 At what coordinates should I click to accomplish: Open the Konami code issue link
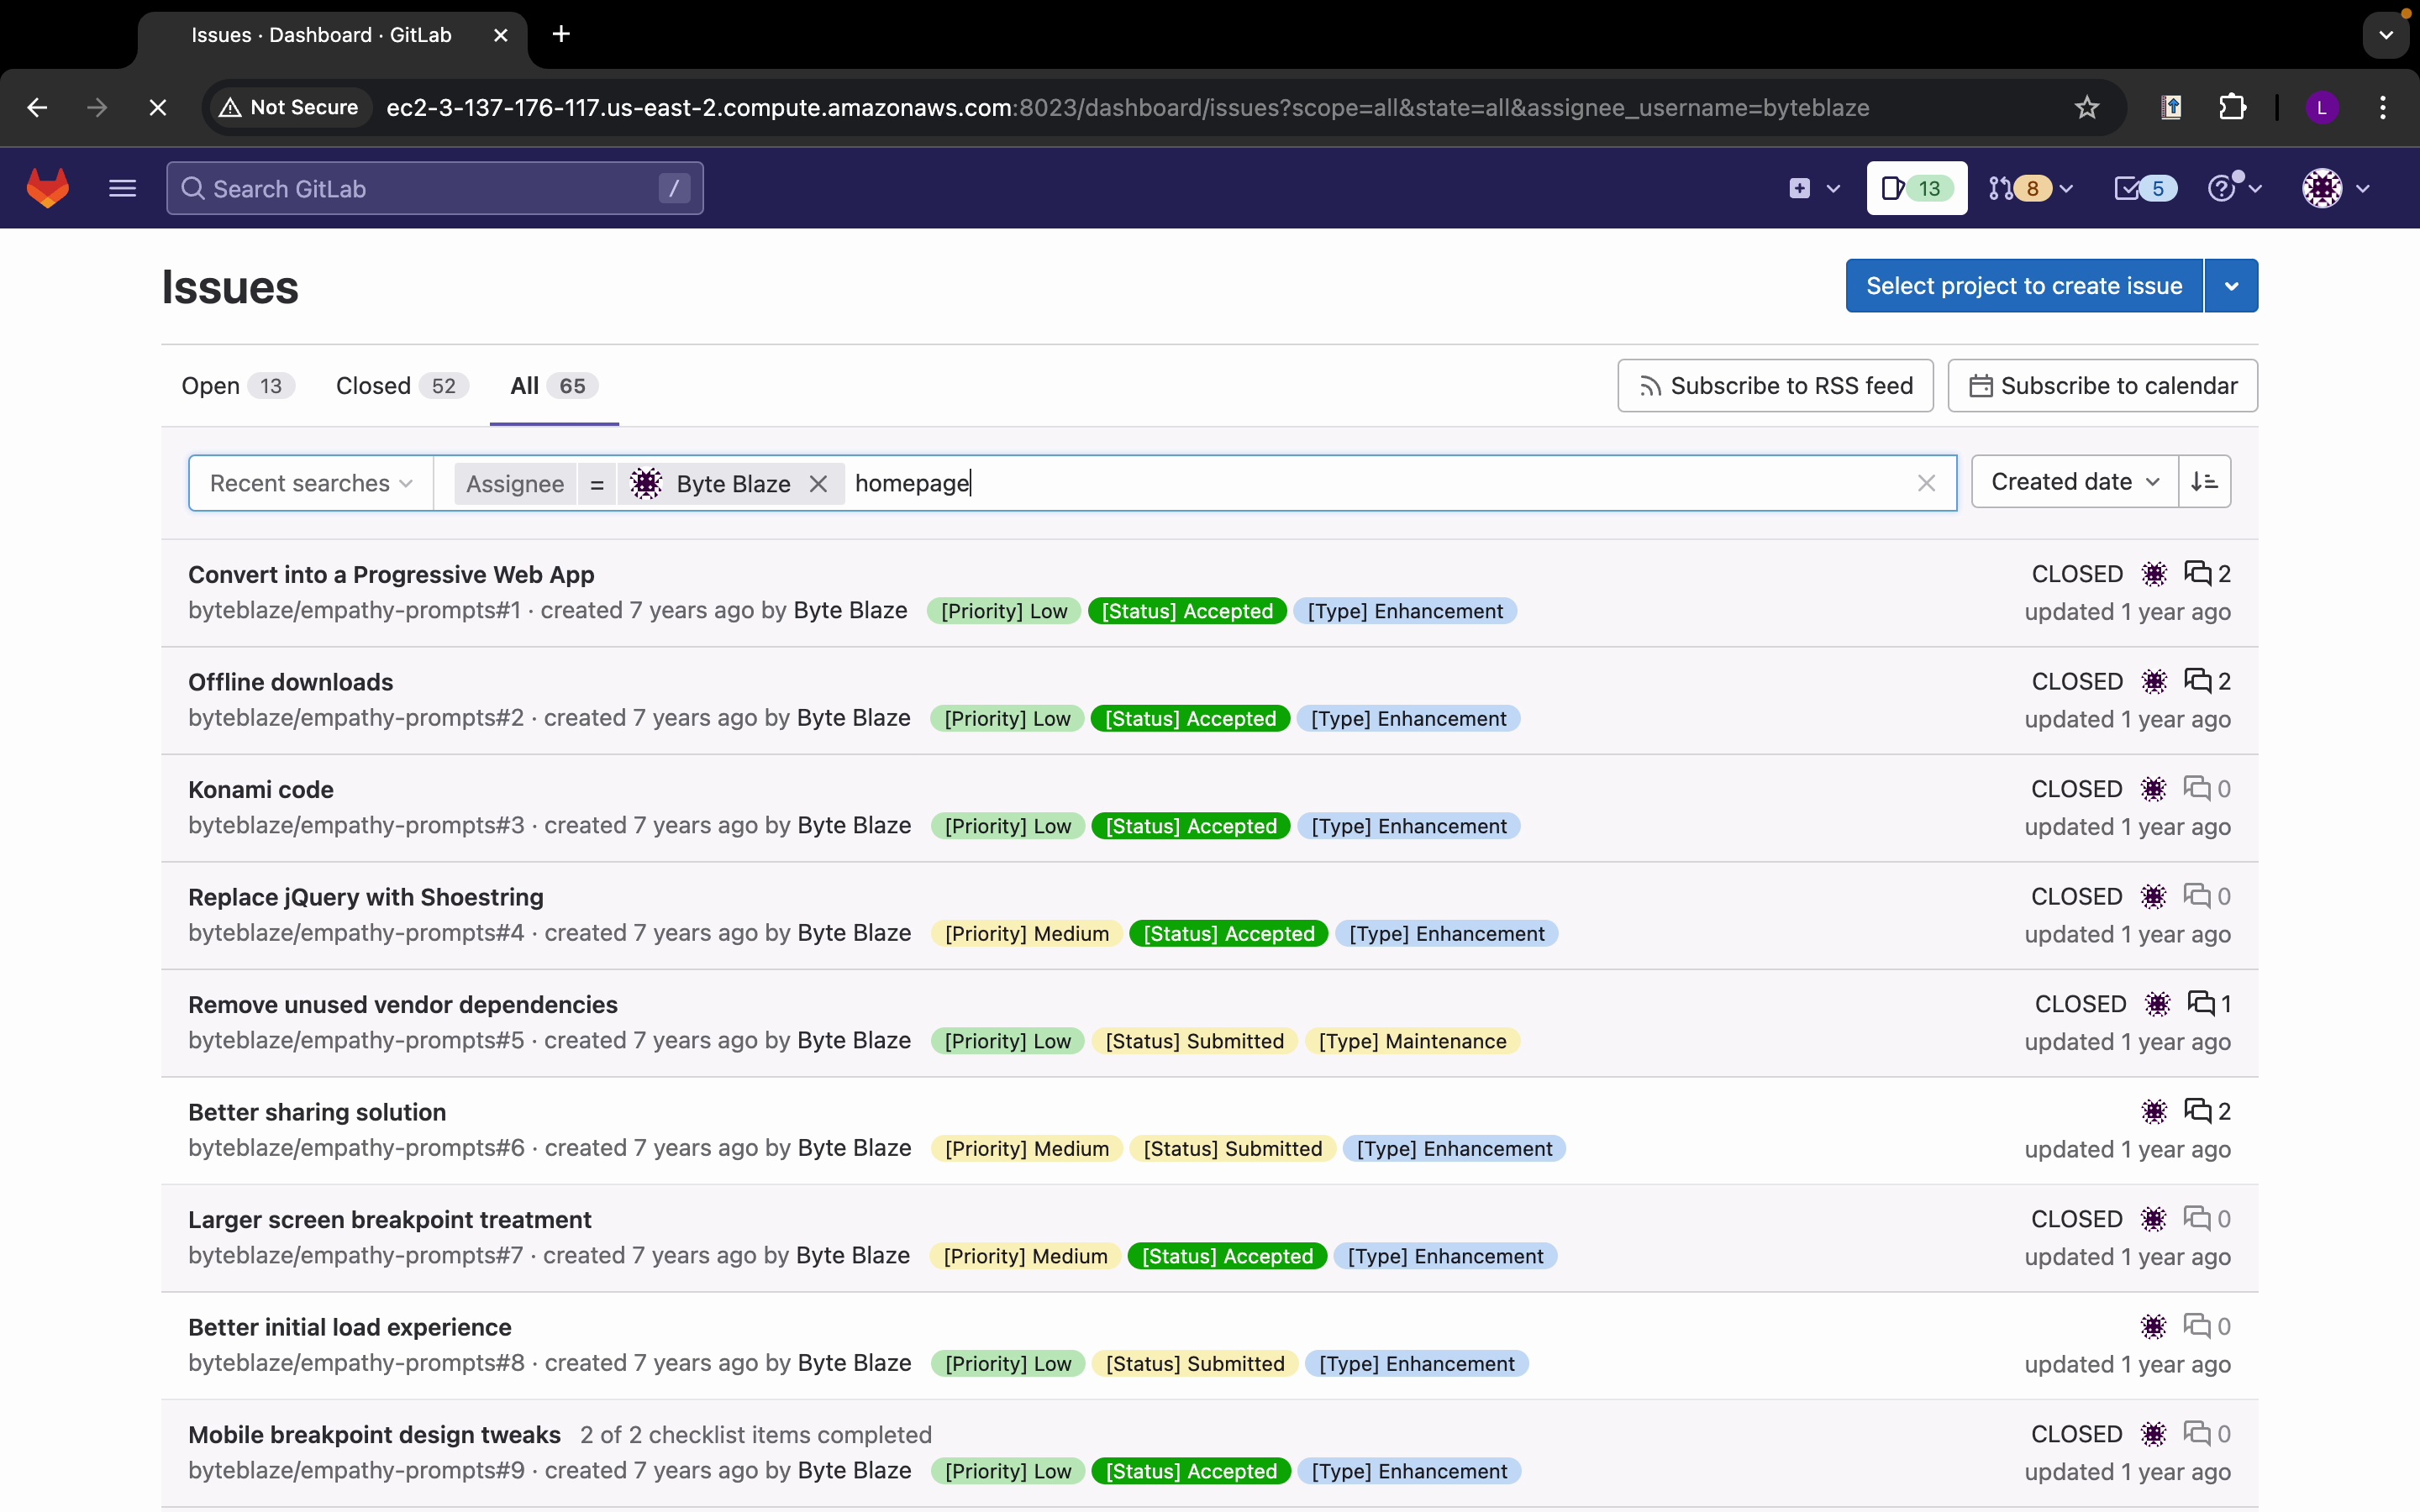point(261,789)
